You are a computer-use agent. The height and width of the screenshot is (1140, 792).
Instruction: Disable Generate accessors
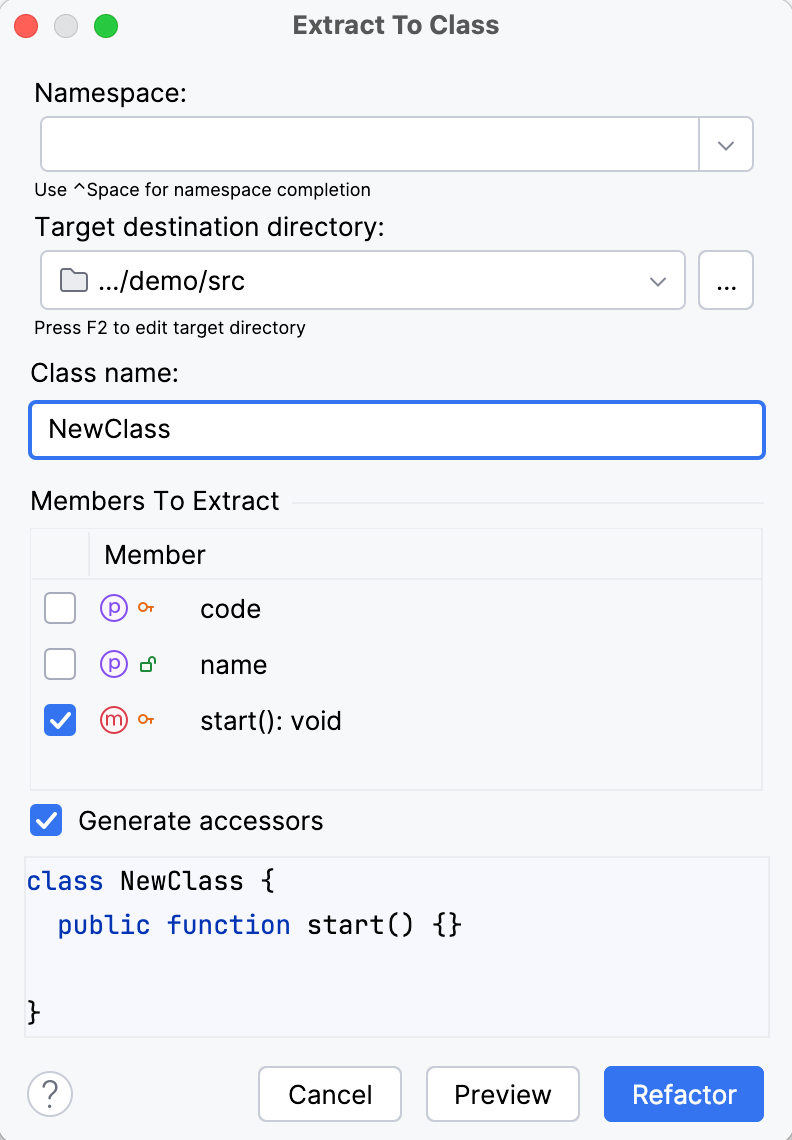(x=45, y=820)
